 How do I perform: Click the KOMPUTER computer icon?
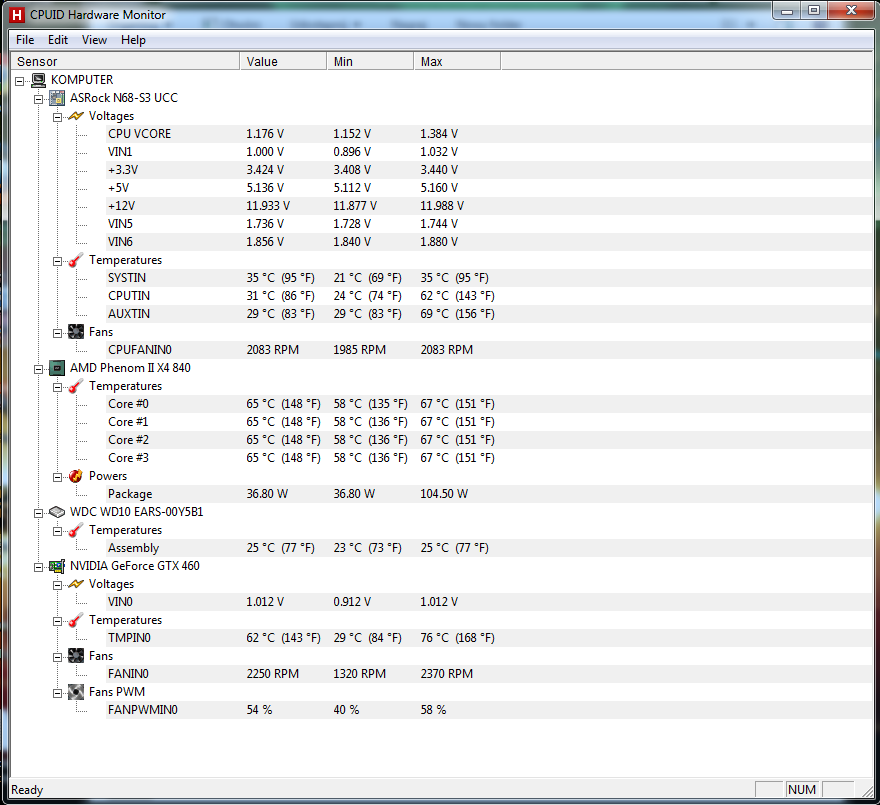38,80
